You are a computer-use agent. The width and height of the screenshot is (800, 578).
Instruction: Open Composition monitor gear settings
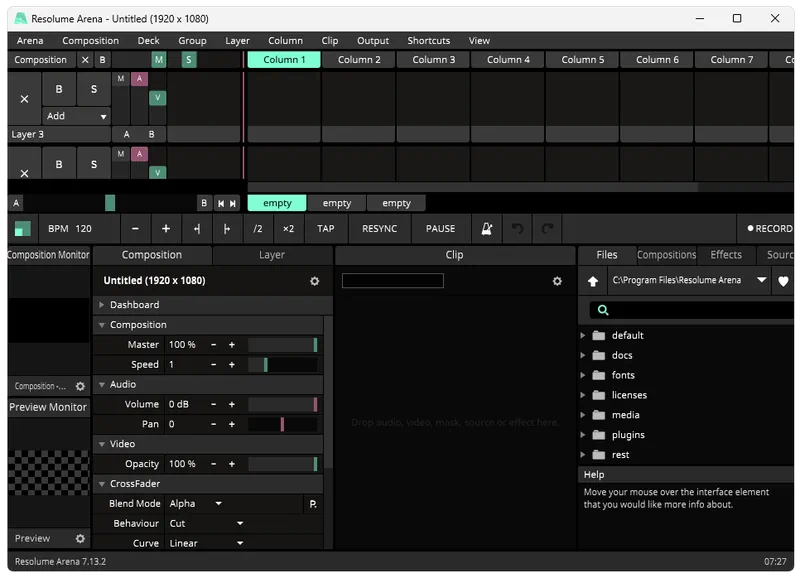[80, 386]
